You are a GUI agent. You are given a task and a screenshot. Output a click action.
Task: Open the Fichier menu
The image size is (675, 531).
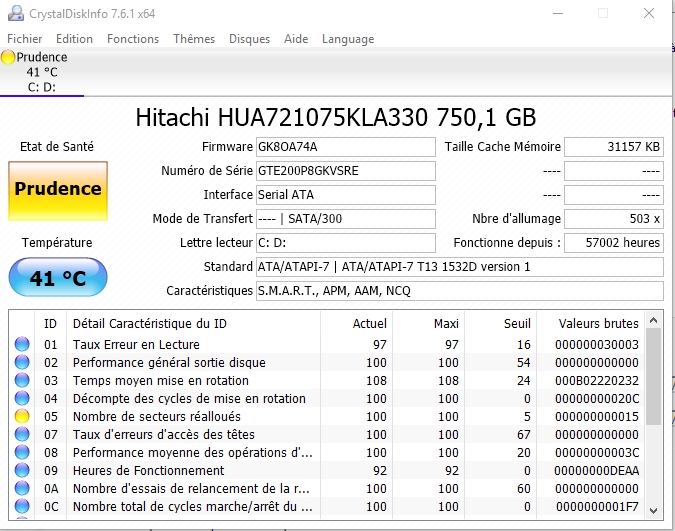(25, 39)
